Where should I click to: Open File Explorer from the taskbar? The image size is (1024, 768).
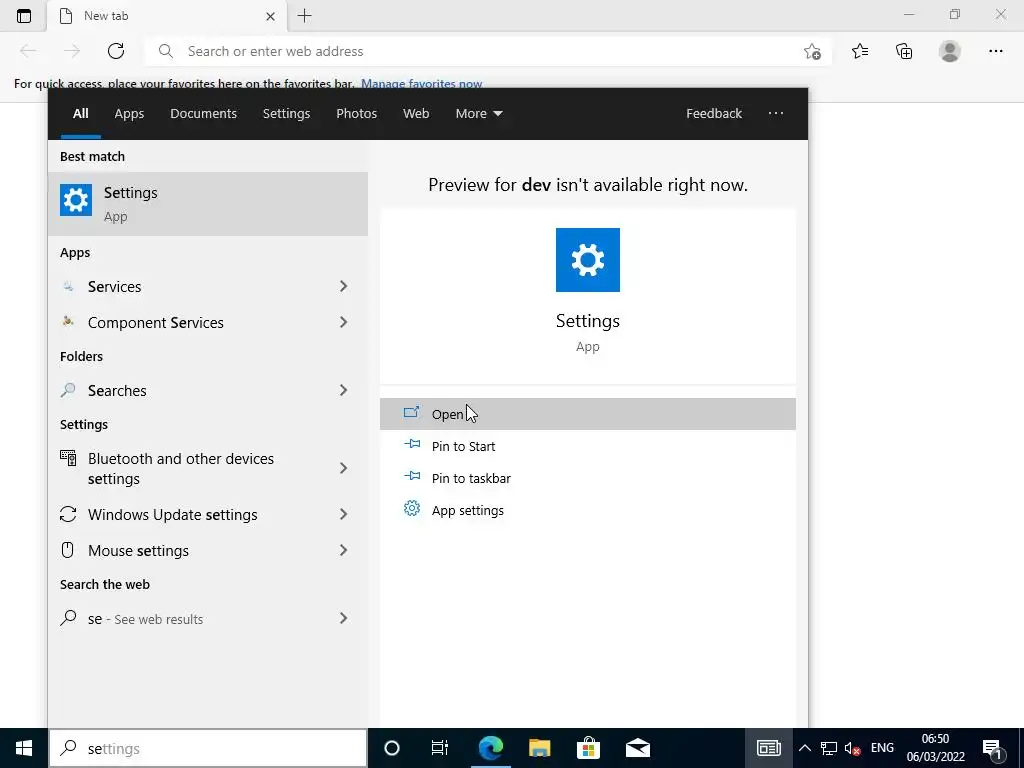click(539, 748)
